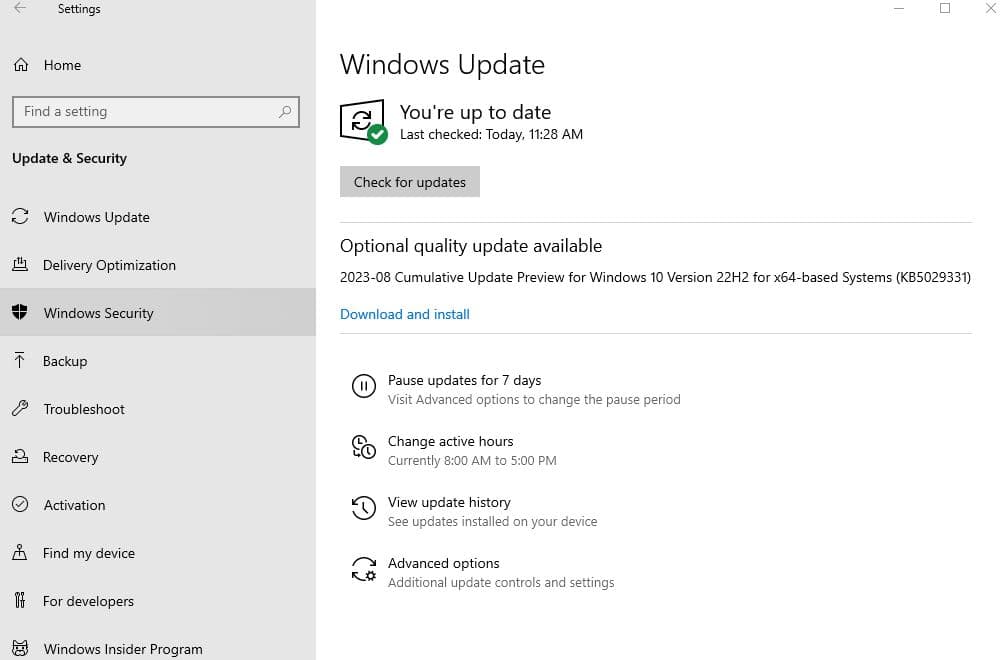Open Change active hours option
Viewport: 1006px width, 660px height.
[450, 441]
